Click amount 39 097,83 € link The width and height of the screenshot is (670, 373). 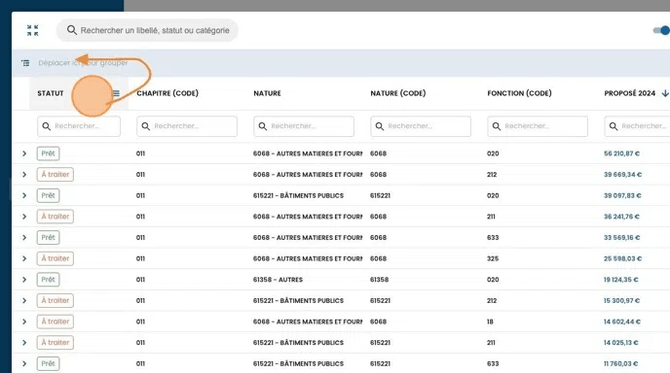click(x=622, y=195)
